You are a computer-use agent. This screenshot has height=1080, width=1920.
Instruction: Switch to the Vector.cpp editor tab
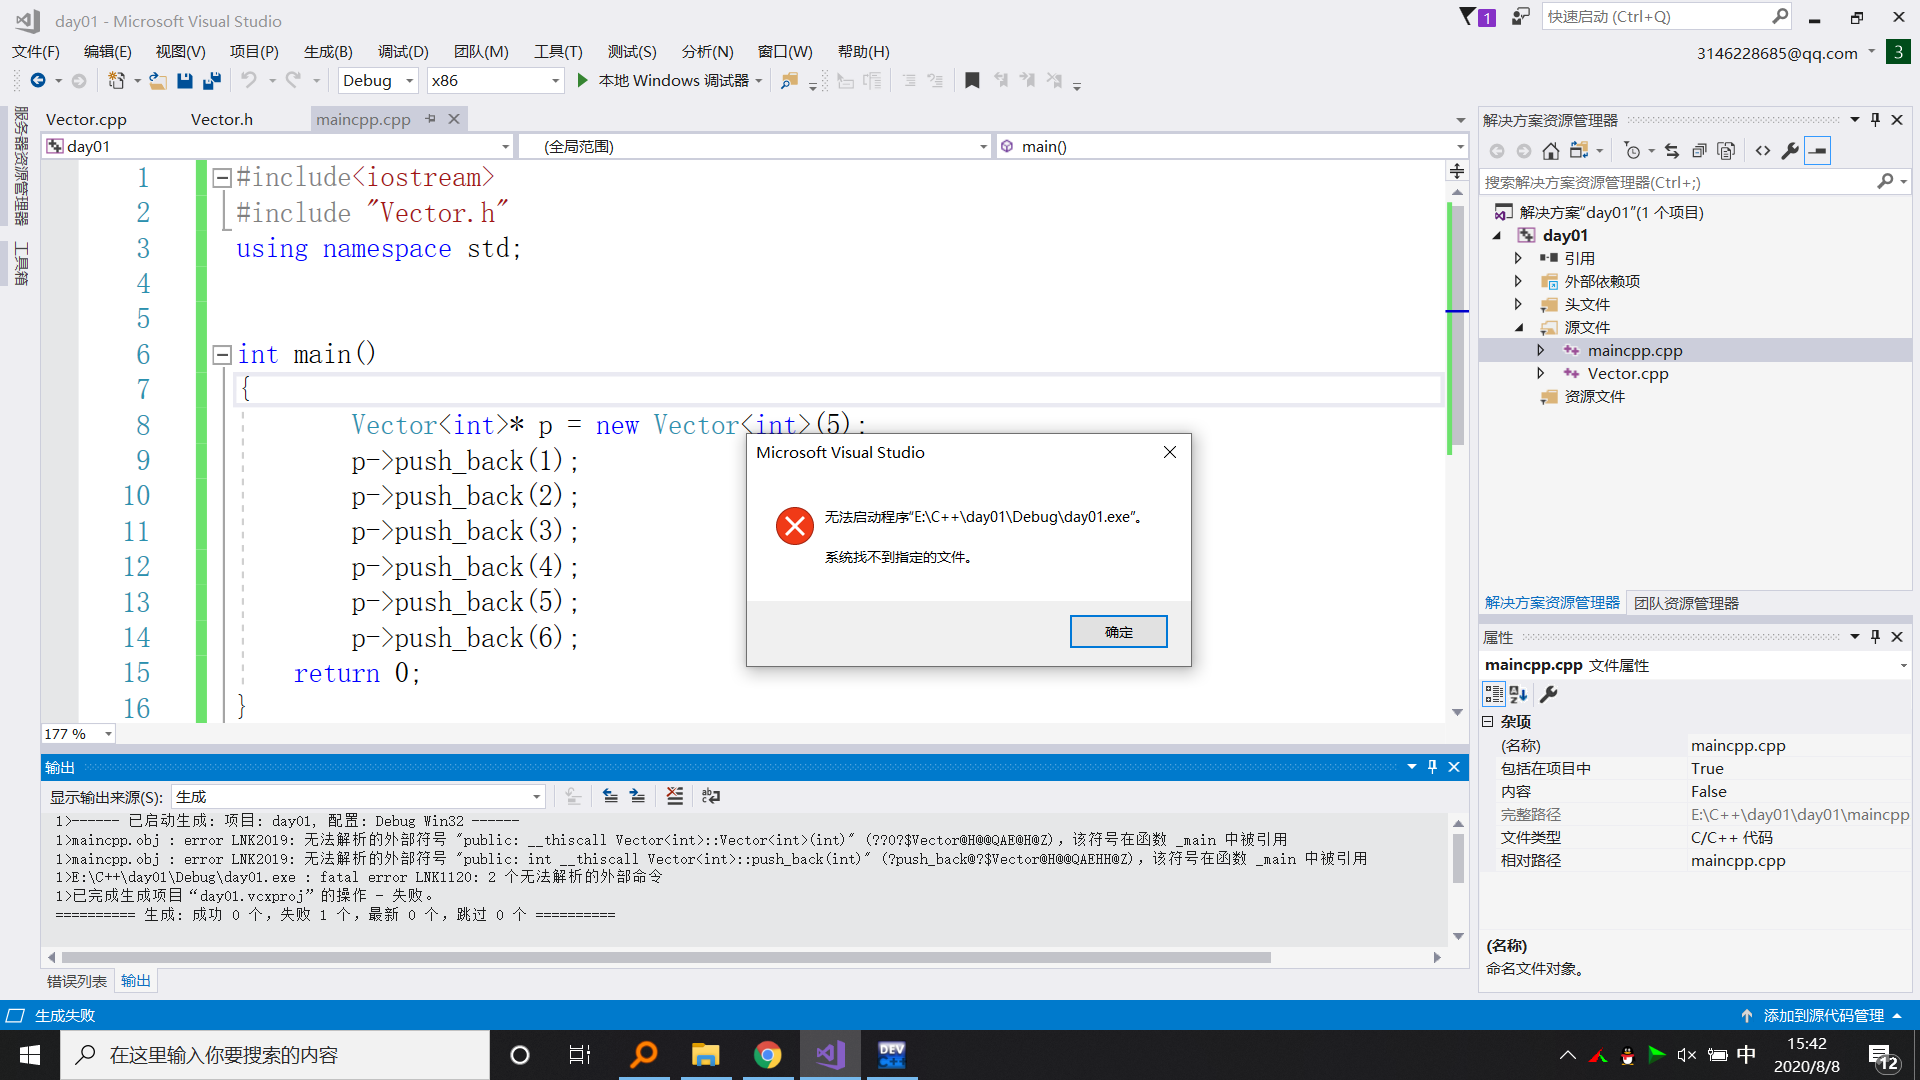coord(86,119)
